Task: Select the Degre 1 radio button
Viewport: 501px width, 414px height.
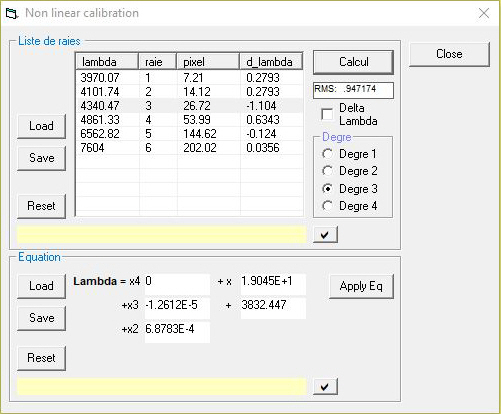Action: pyautogui.click(x=327, y=154)
